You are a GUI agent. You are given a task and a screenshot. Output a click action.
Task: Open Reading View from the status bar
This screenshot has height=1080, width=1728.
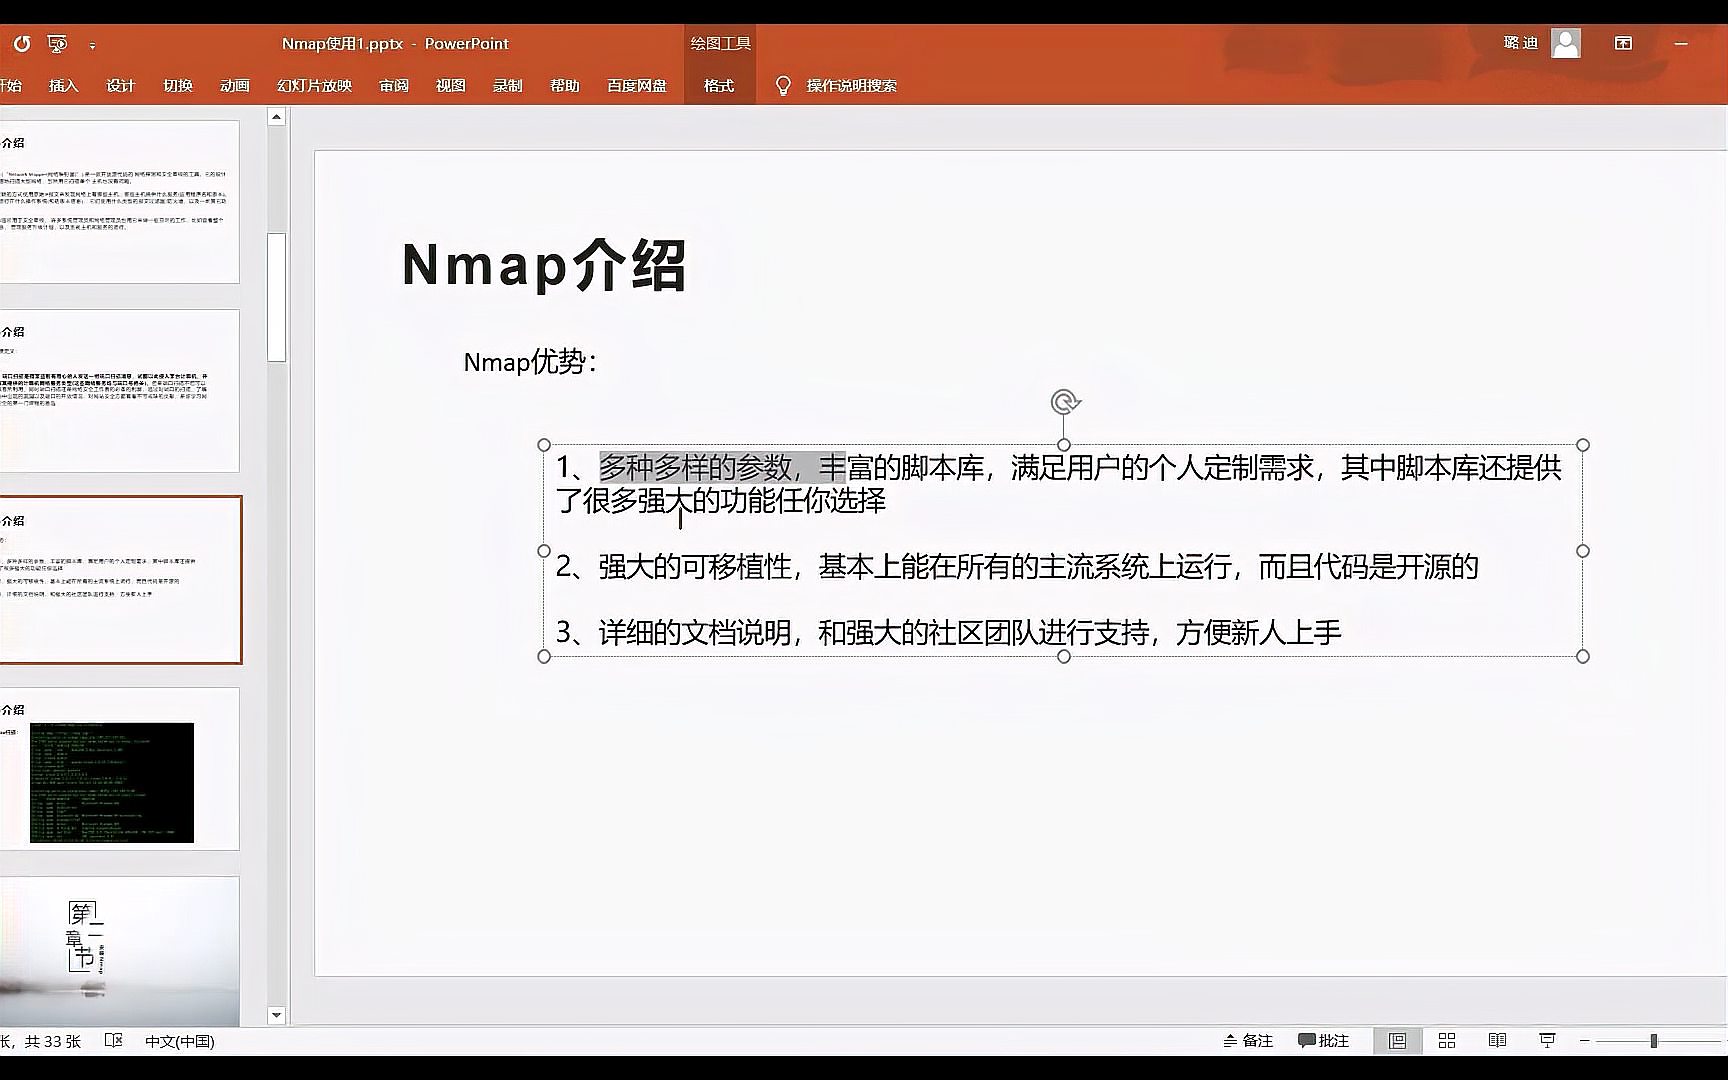(1496, 1040)
